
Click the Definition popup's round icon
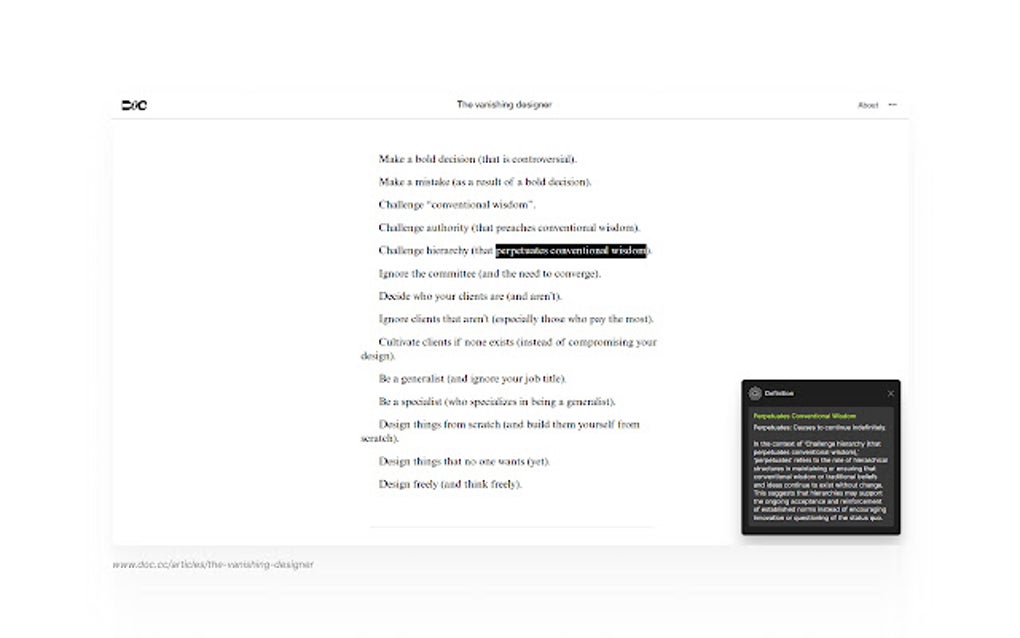[755, 393]
